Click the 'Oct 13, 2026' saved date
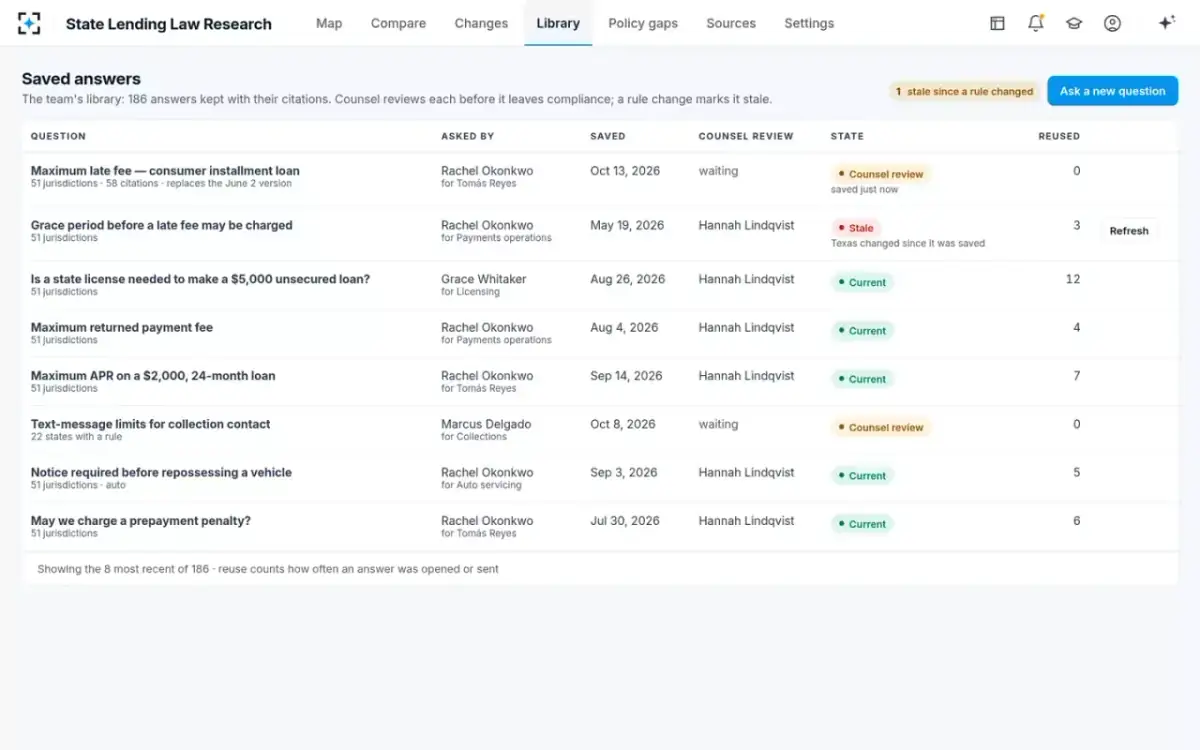1200x750 pixels. pos(625,171)
